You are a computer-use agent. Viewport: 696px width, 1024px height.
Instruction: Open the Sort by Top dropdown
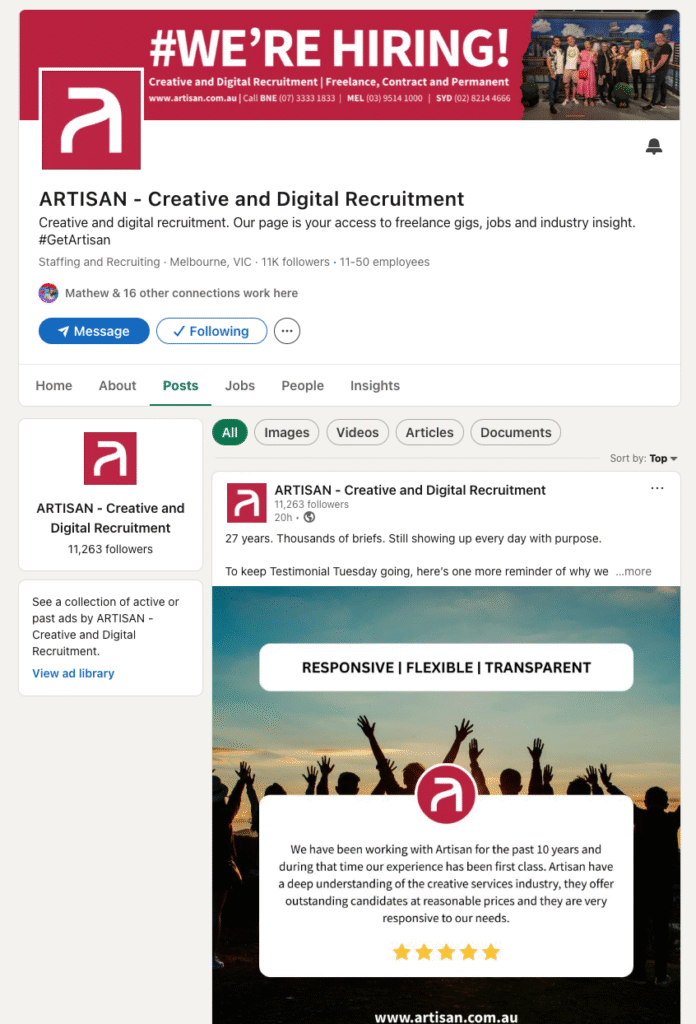[644, 458]
